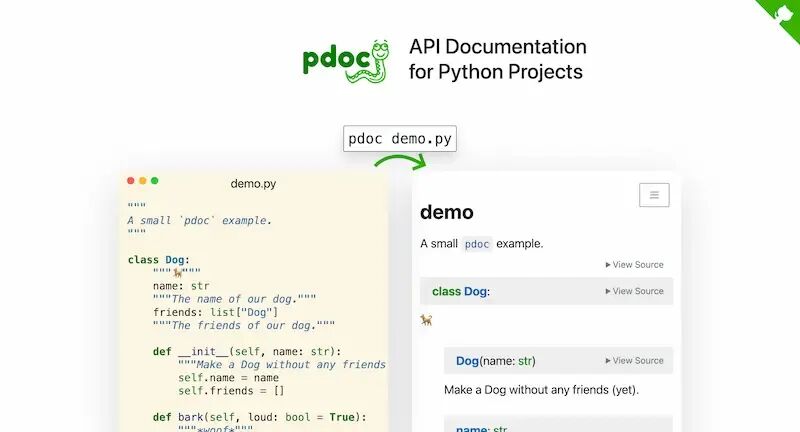Image resolution: width=800 pixels, height=432 pixels.
Task: Expand View Source under the pdoc example line
Action: [x=634, y=265]
